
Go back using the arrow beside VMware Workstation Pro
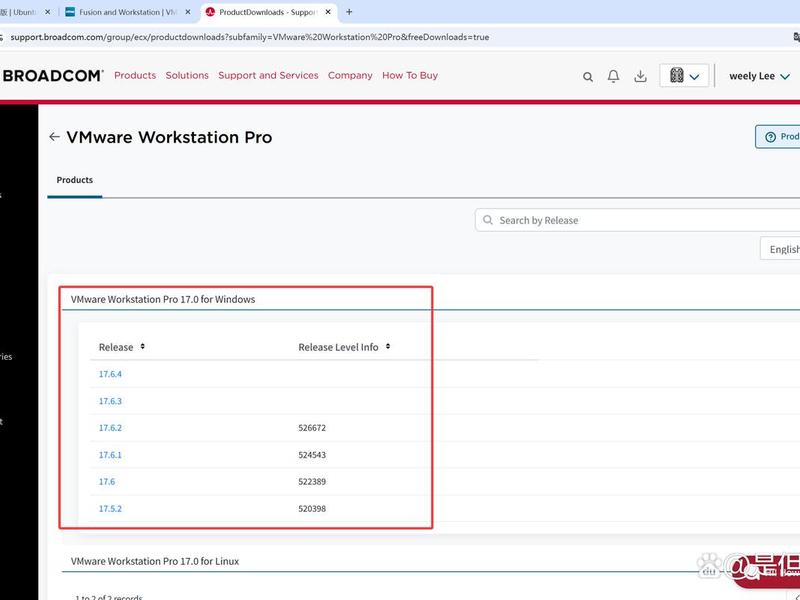pyautogui.click(x=54, y=137)
